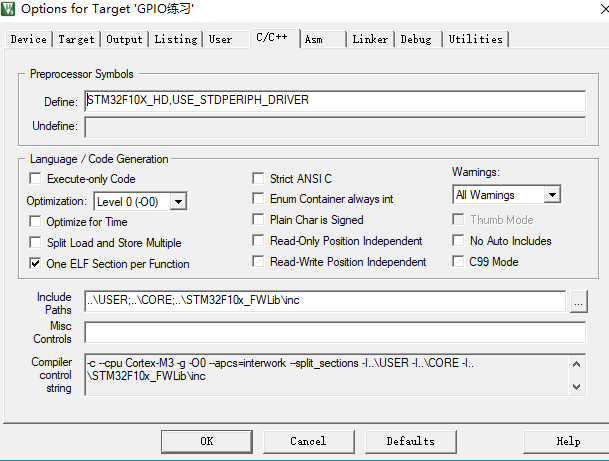Switch to the Device tab
609x461 pixels.
(28, 39)
